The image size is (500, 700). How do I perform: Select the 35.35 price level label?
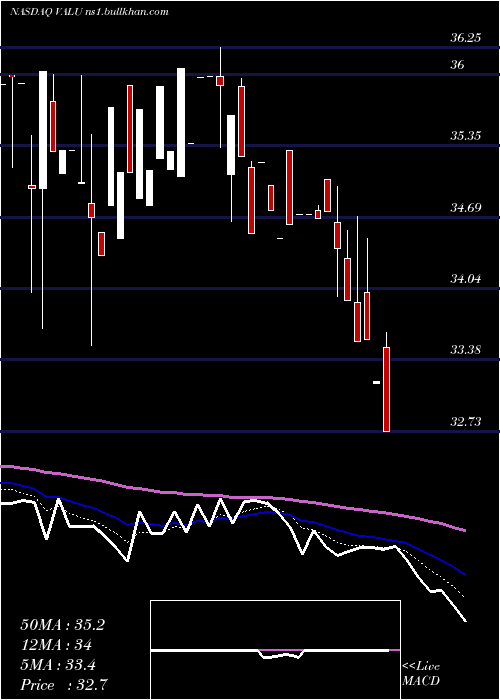(466, 136)
